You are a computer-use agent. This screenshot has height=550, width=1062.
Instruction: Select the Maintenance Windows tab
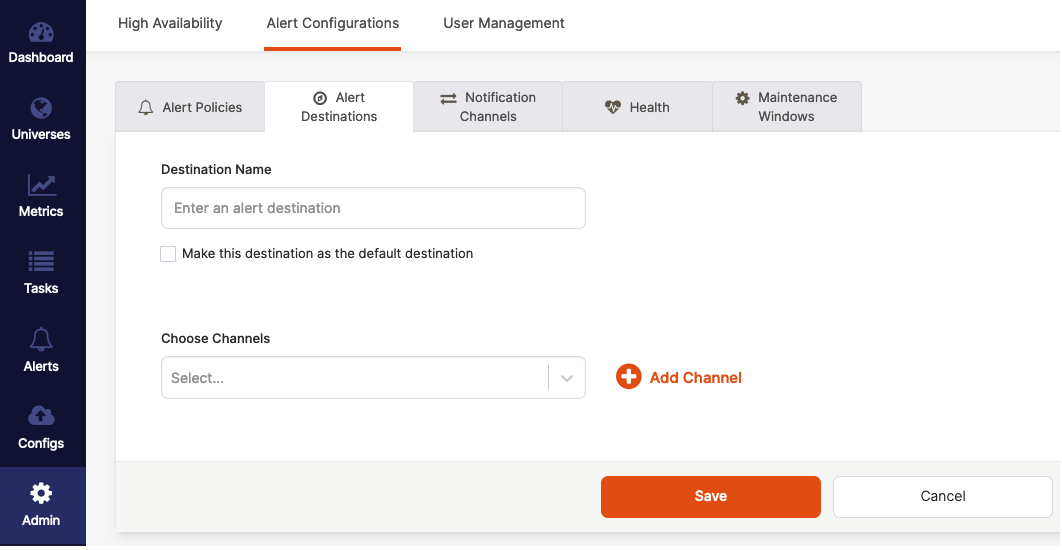point(786,107)
